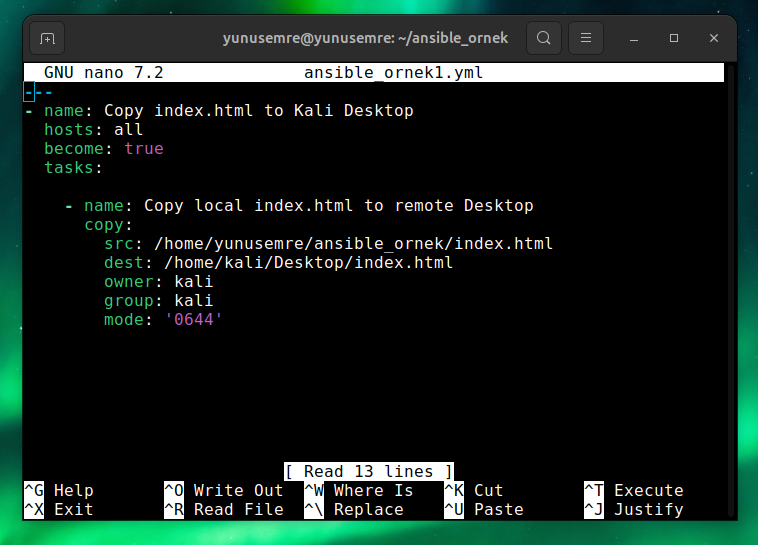This screenshot has height=545, width=758.
Task: Open the hamburger menu in title bar
Action: 586,38
